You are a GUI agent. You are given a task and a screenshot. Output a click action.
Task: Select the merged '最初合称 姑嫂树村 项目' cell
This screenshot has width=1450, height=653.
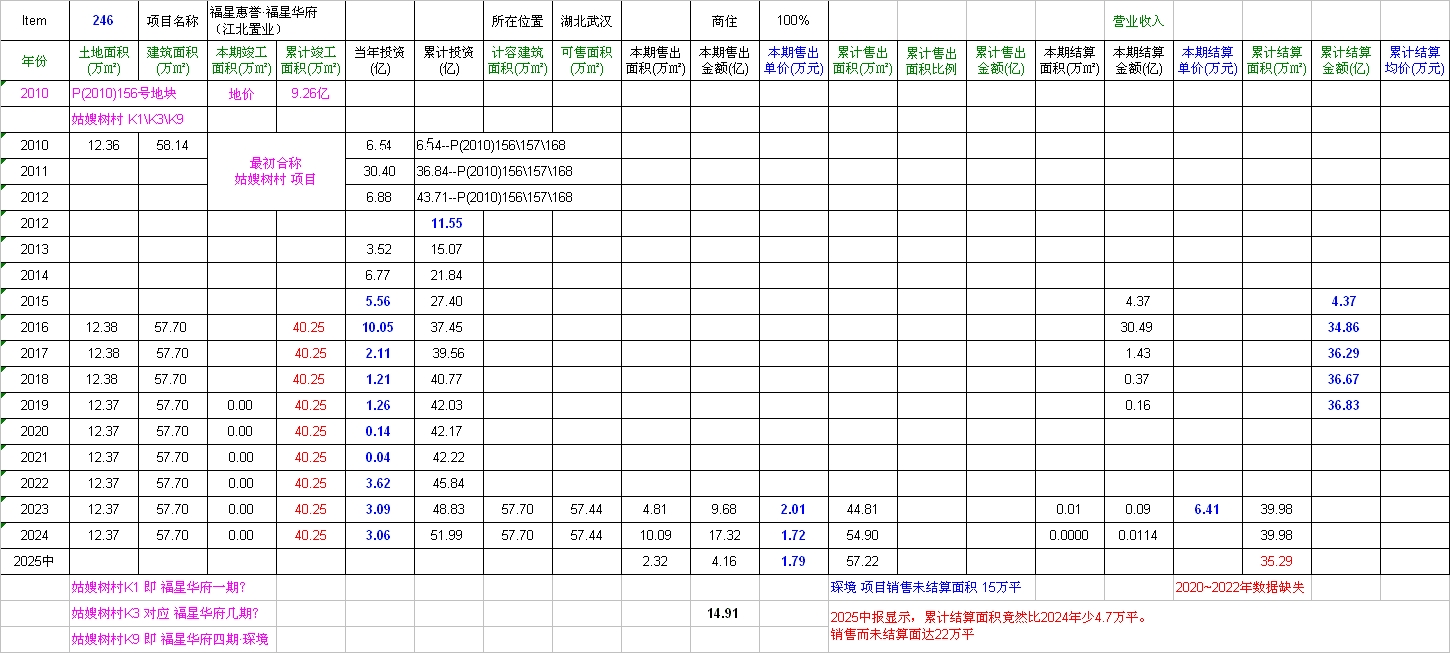[276, 172]
